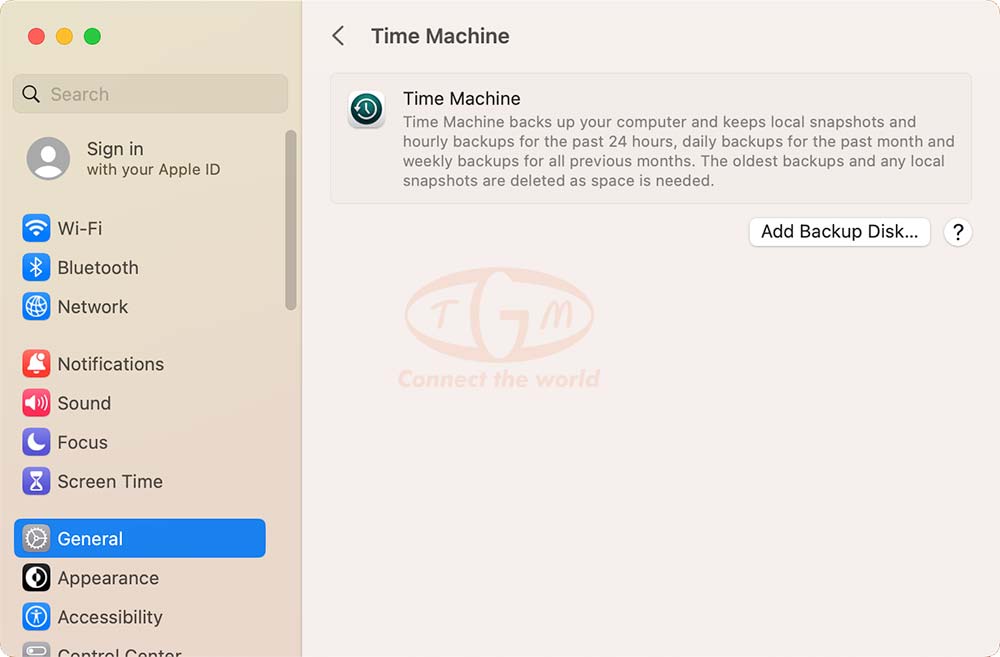Click the Sound speaker icon
This screenshot has width=1000, height=657.
tap(36, 403)
